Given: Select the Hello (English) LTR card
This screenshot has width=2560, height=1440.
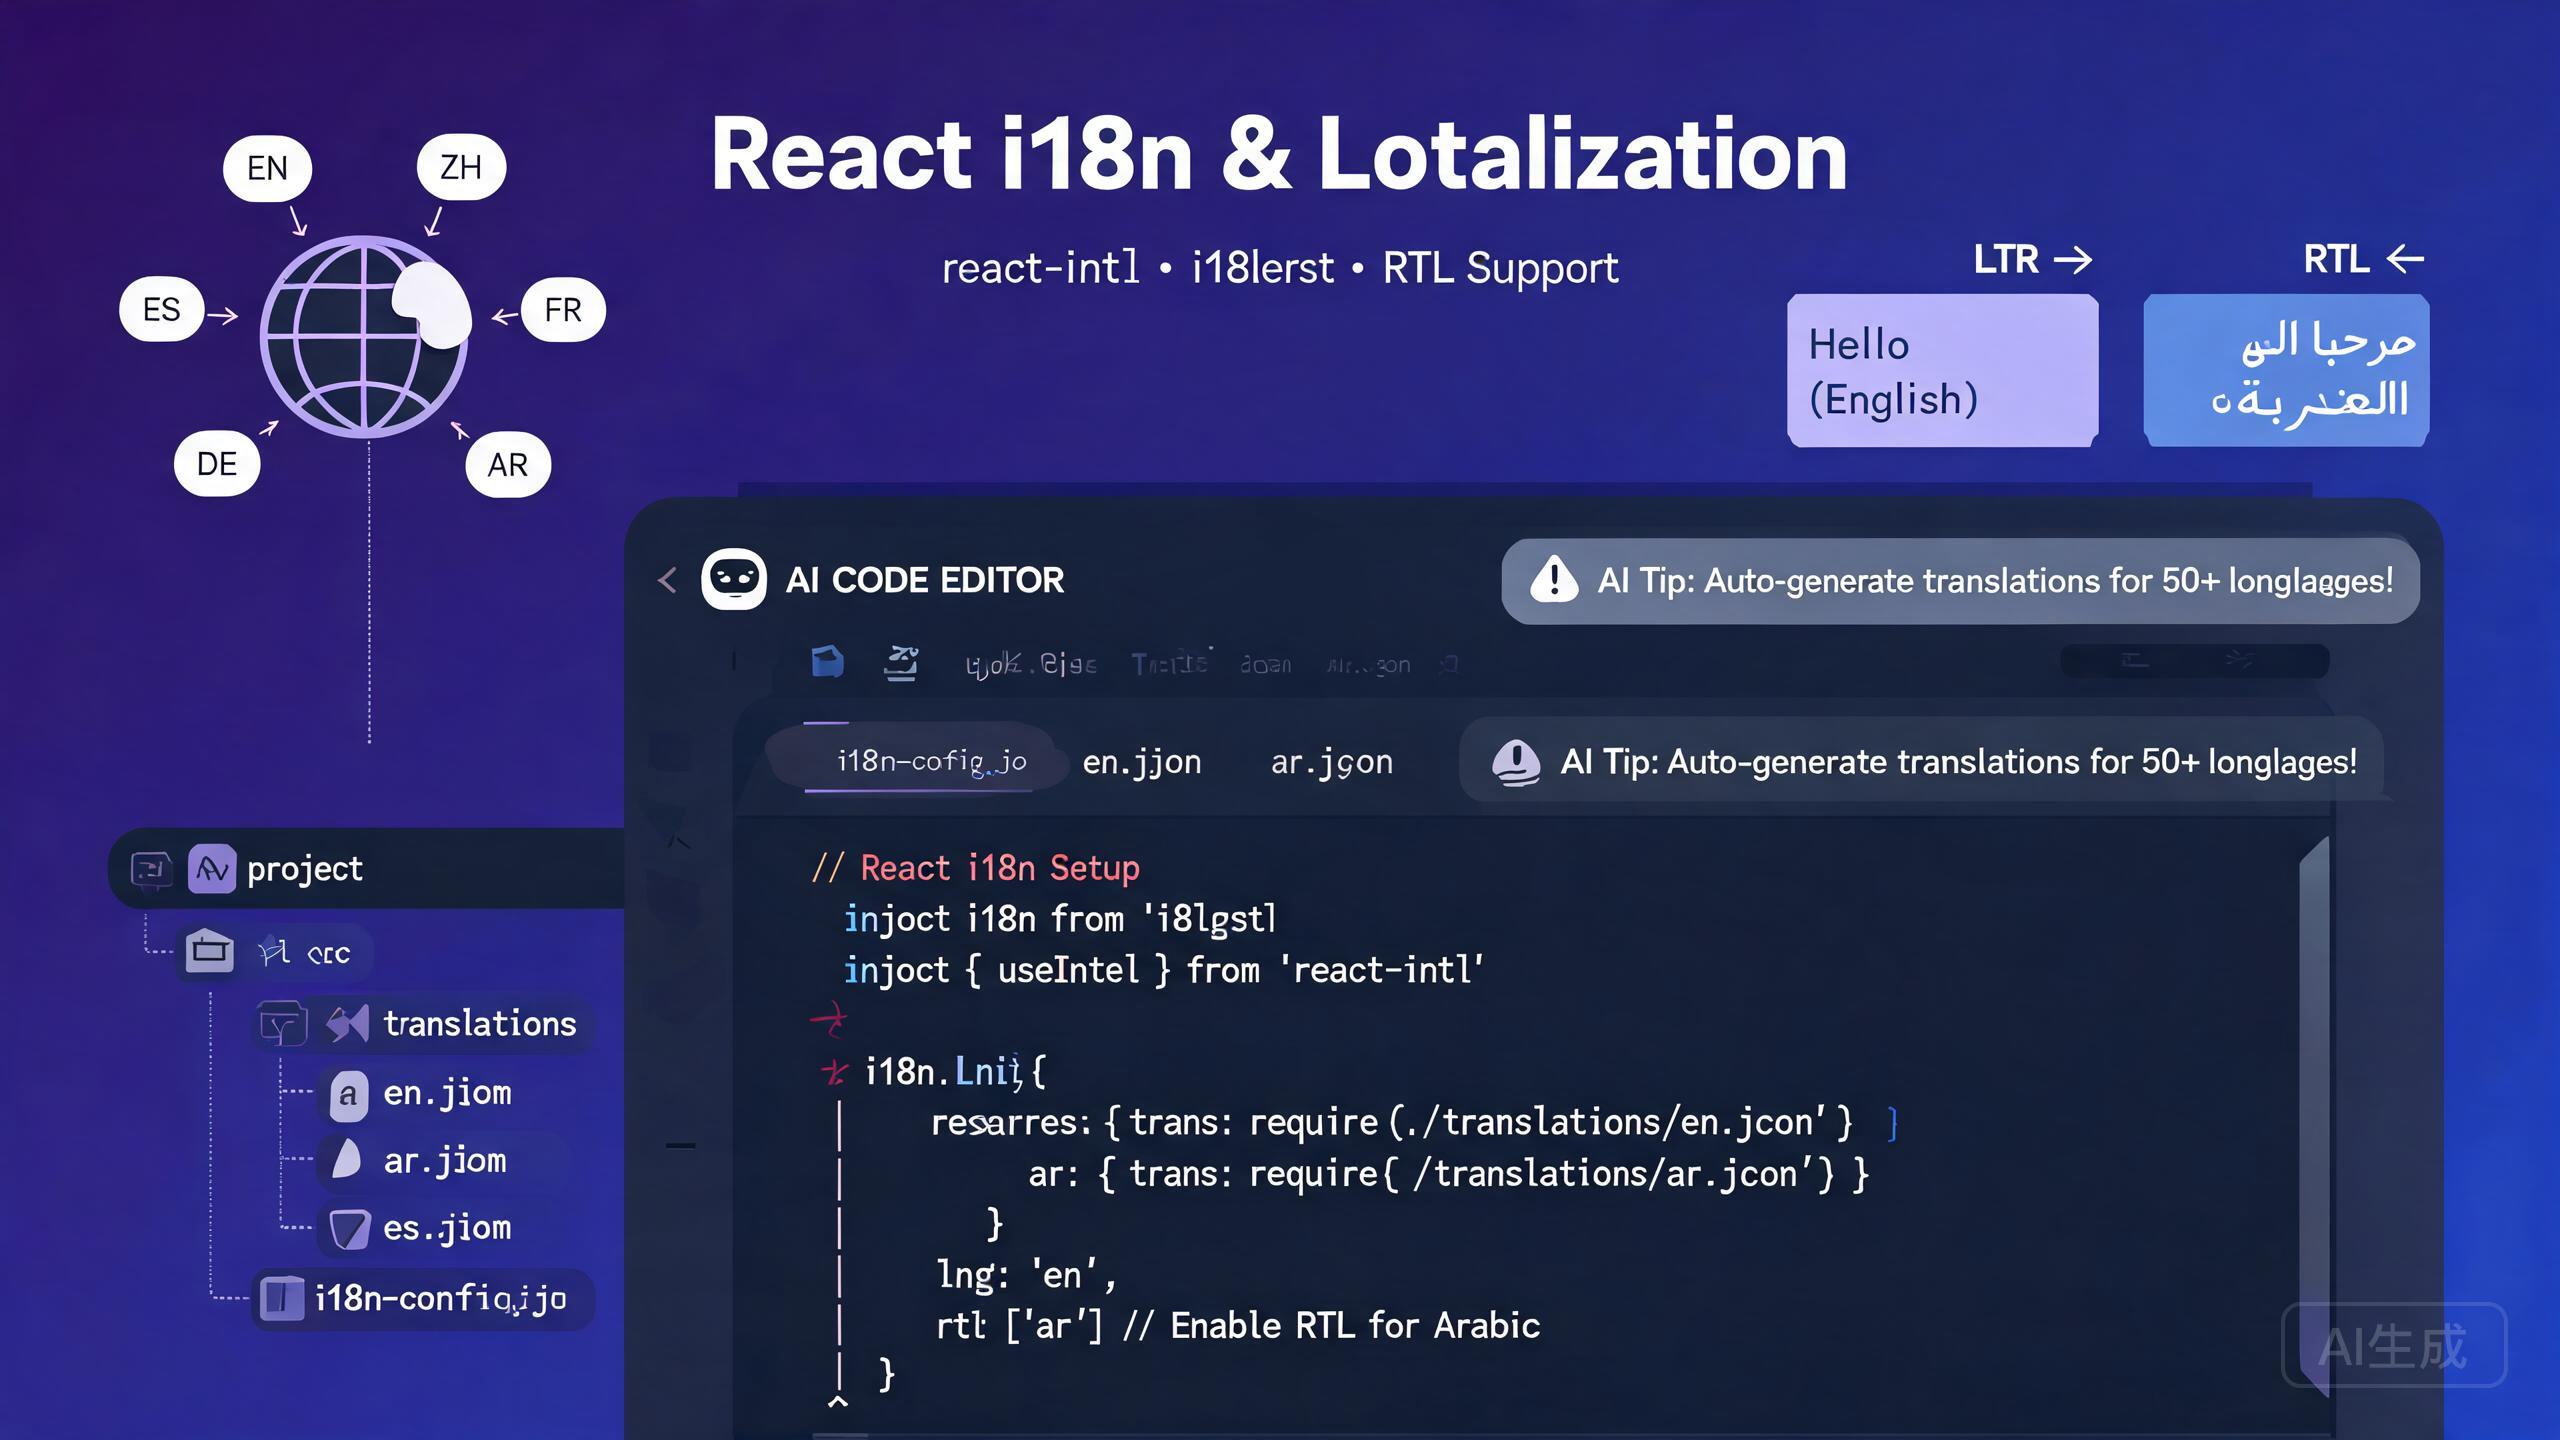Looking at the screenshot, I should 1942,370.
